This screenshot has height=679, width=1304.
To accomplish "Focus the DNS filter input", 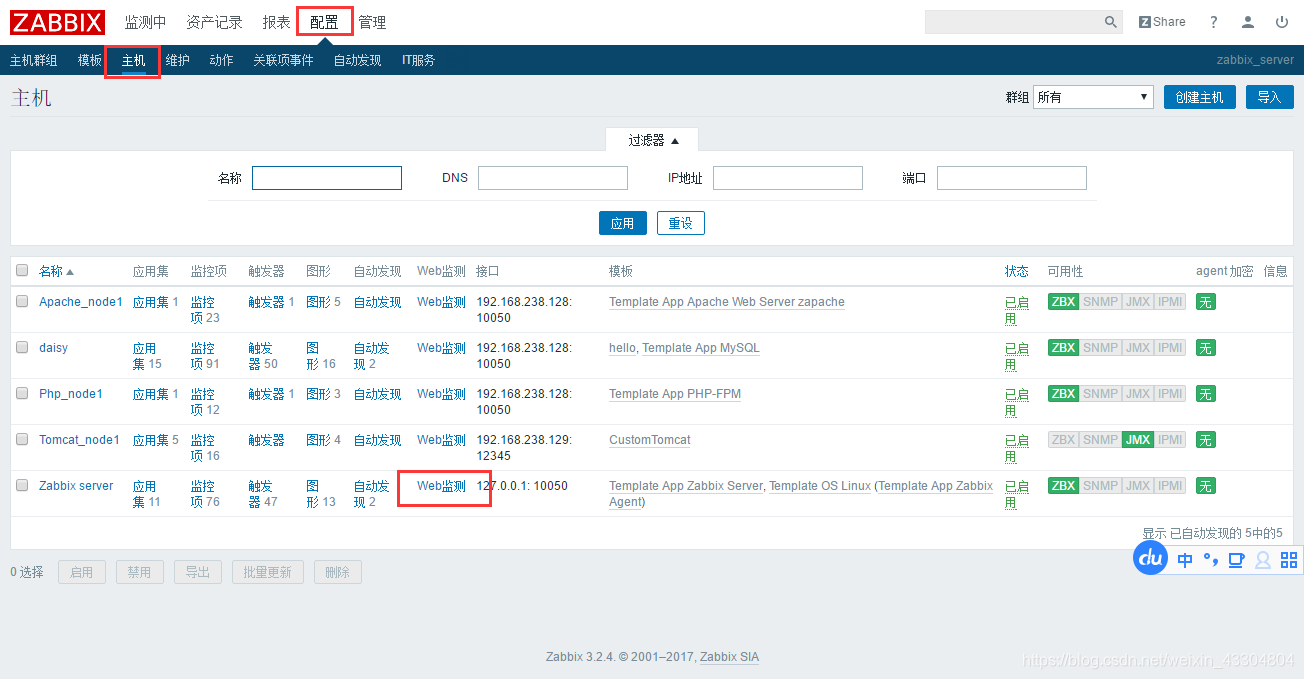I will pyautogui.click(x=553, y=178).
